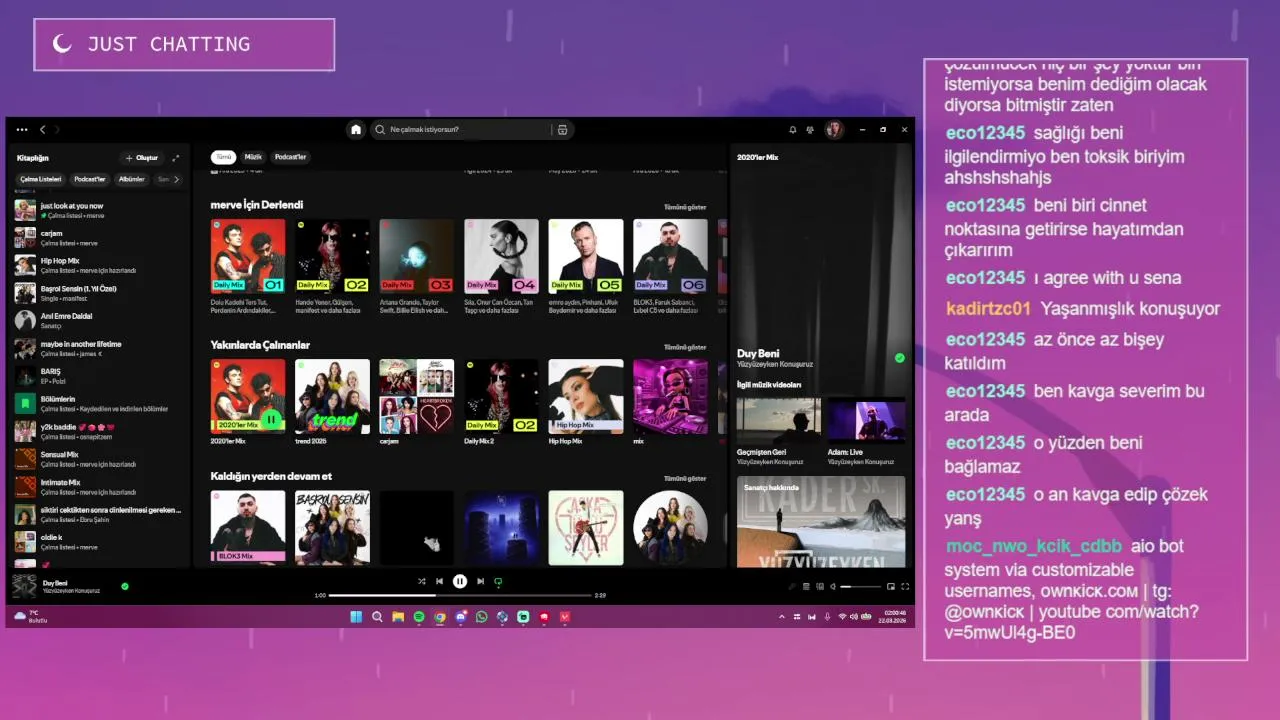Expand the library with the arrows icon
This screenshot has height=720, width=1280.
(x=176, y=158)
